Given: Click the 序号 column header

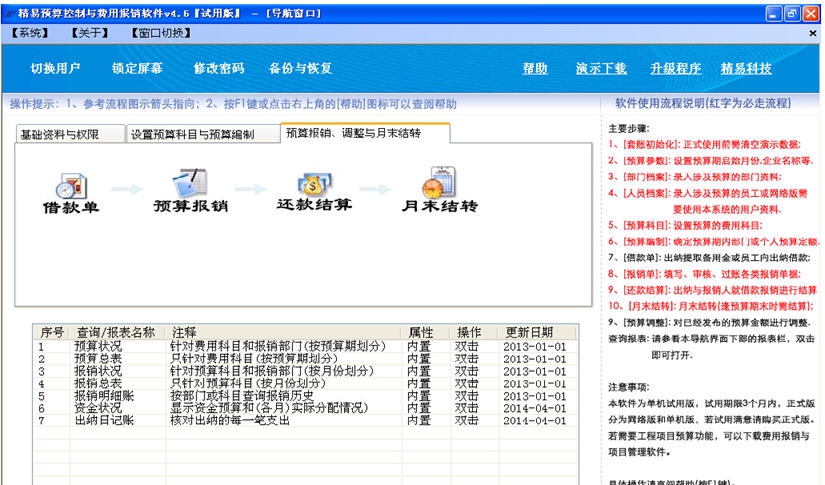Looking at the screenshot, I should (x=52, y=332).
